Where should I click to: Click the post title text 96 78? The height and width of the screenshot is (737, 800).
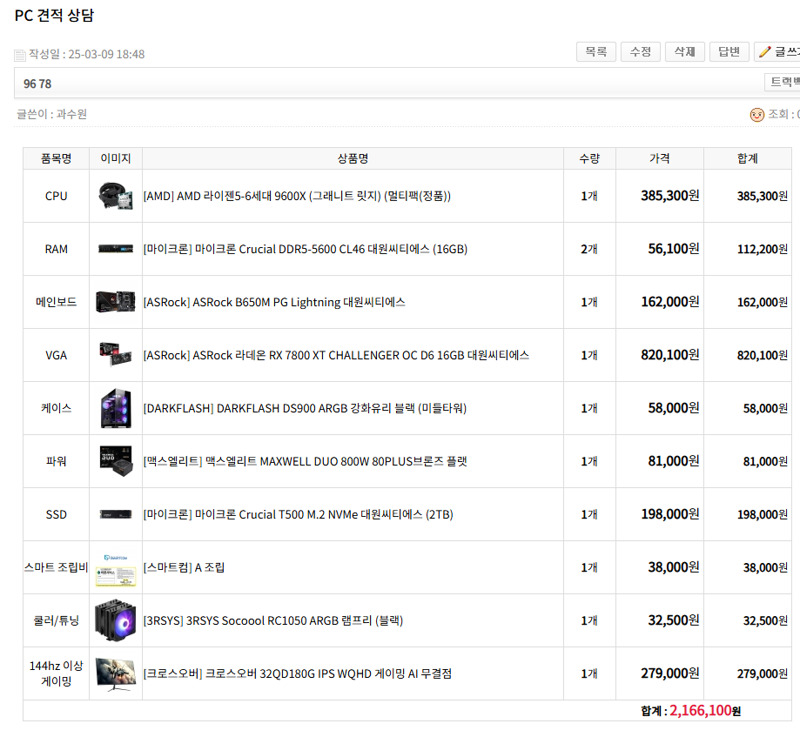pos(37,84)
